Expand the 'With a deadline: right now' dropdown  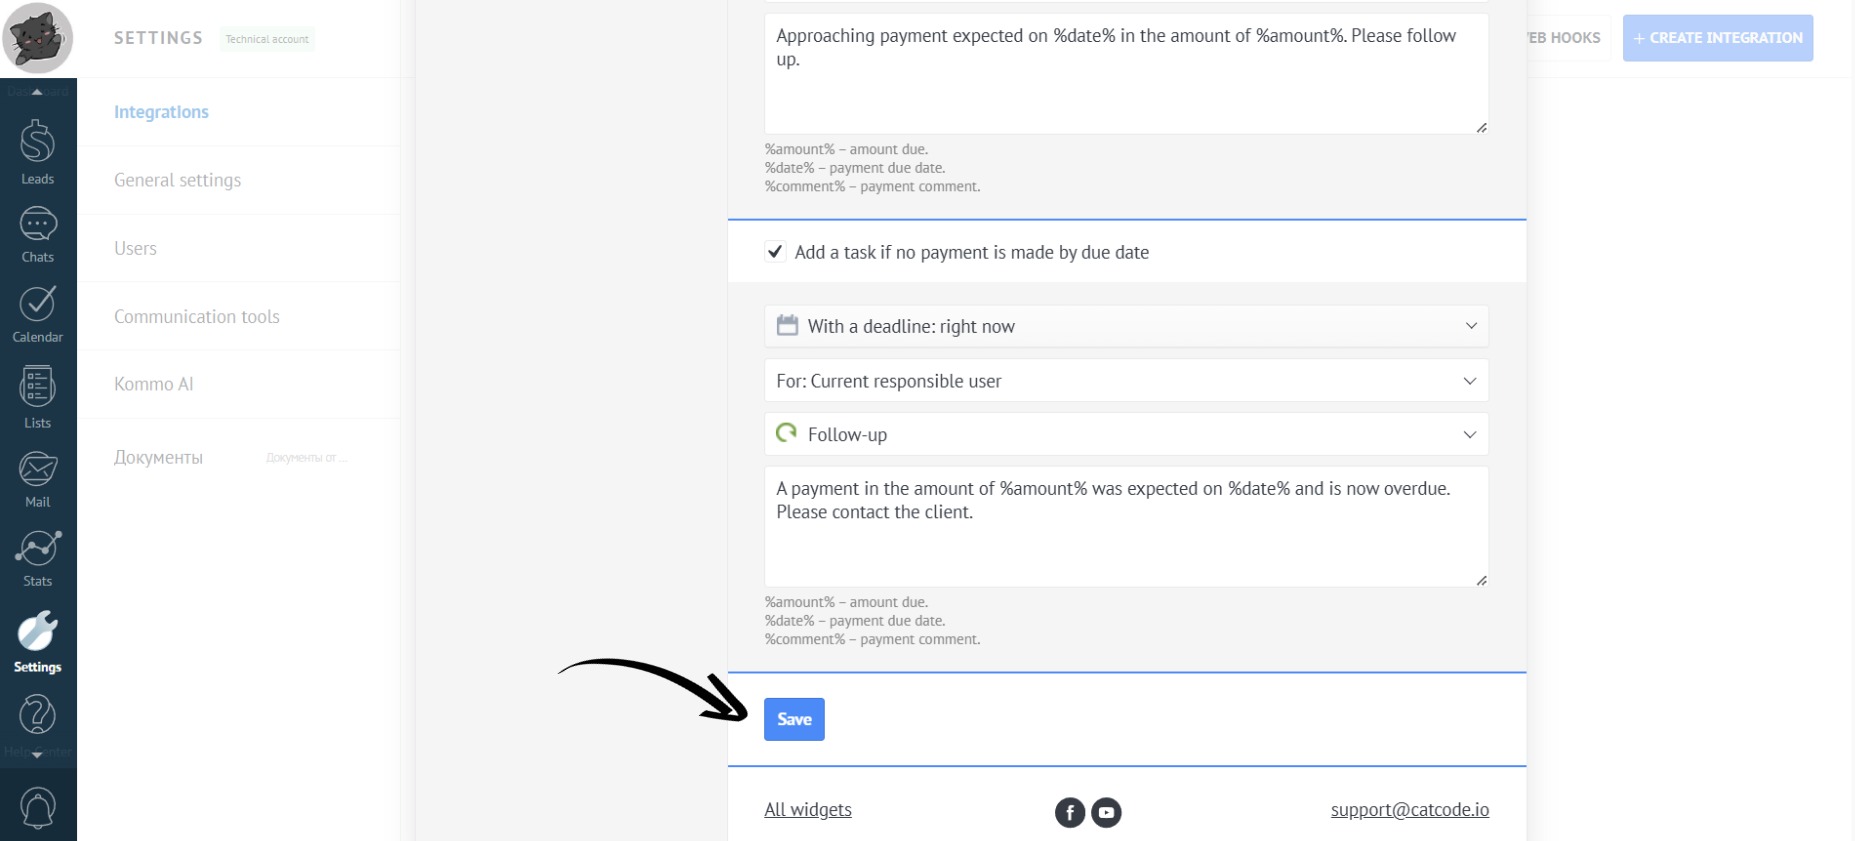pyautogui.click(x=1126, y=326)
